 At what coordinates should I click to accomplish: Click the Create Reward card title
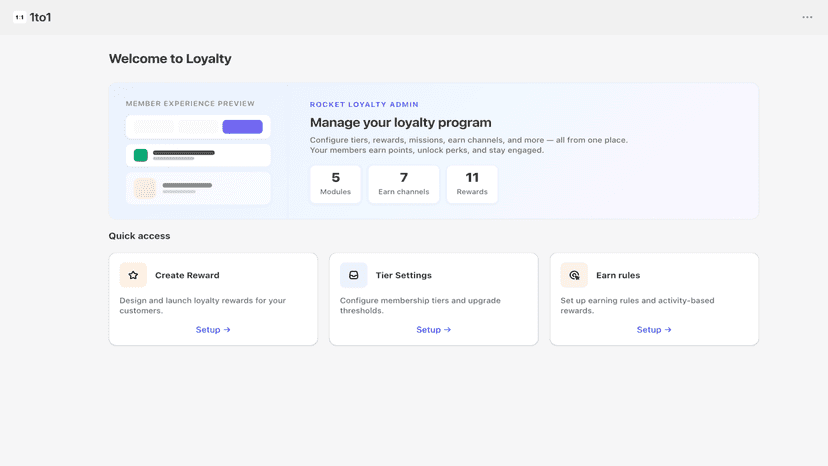tap(187, 275)
